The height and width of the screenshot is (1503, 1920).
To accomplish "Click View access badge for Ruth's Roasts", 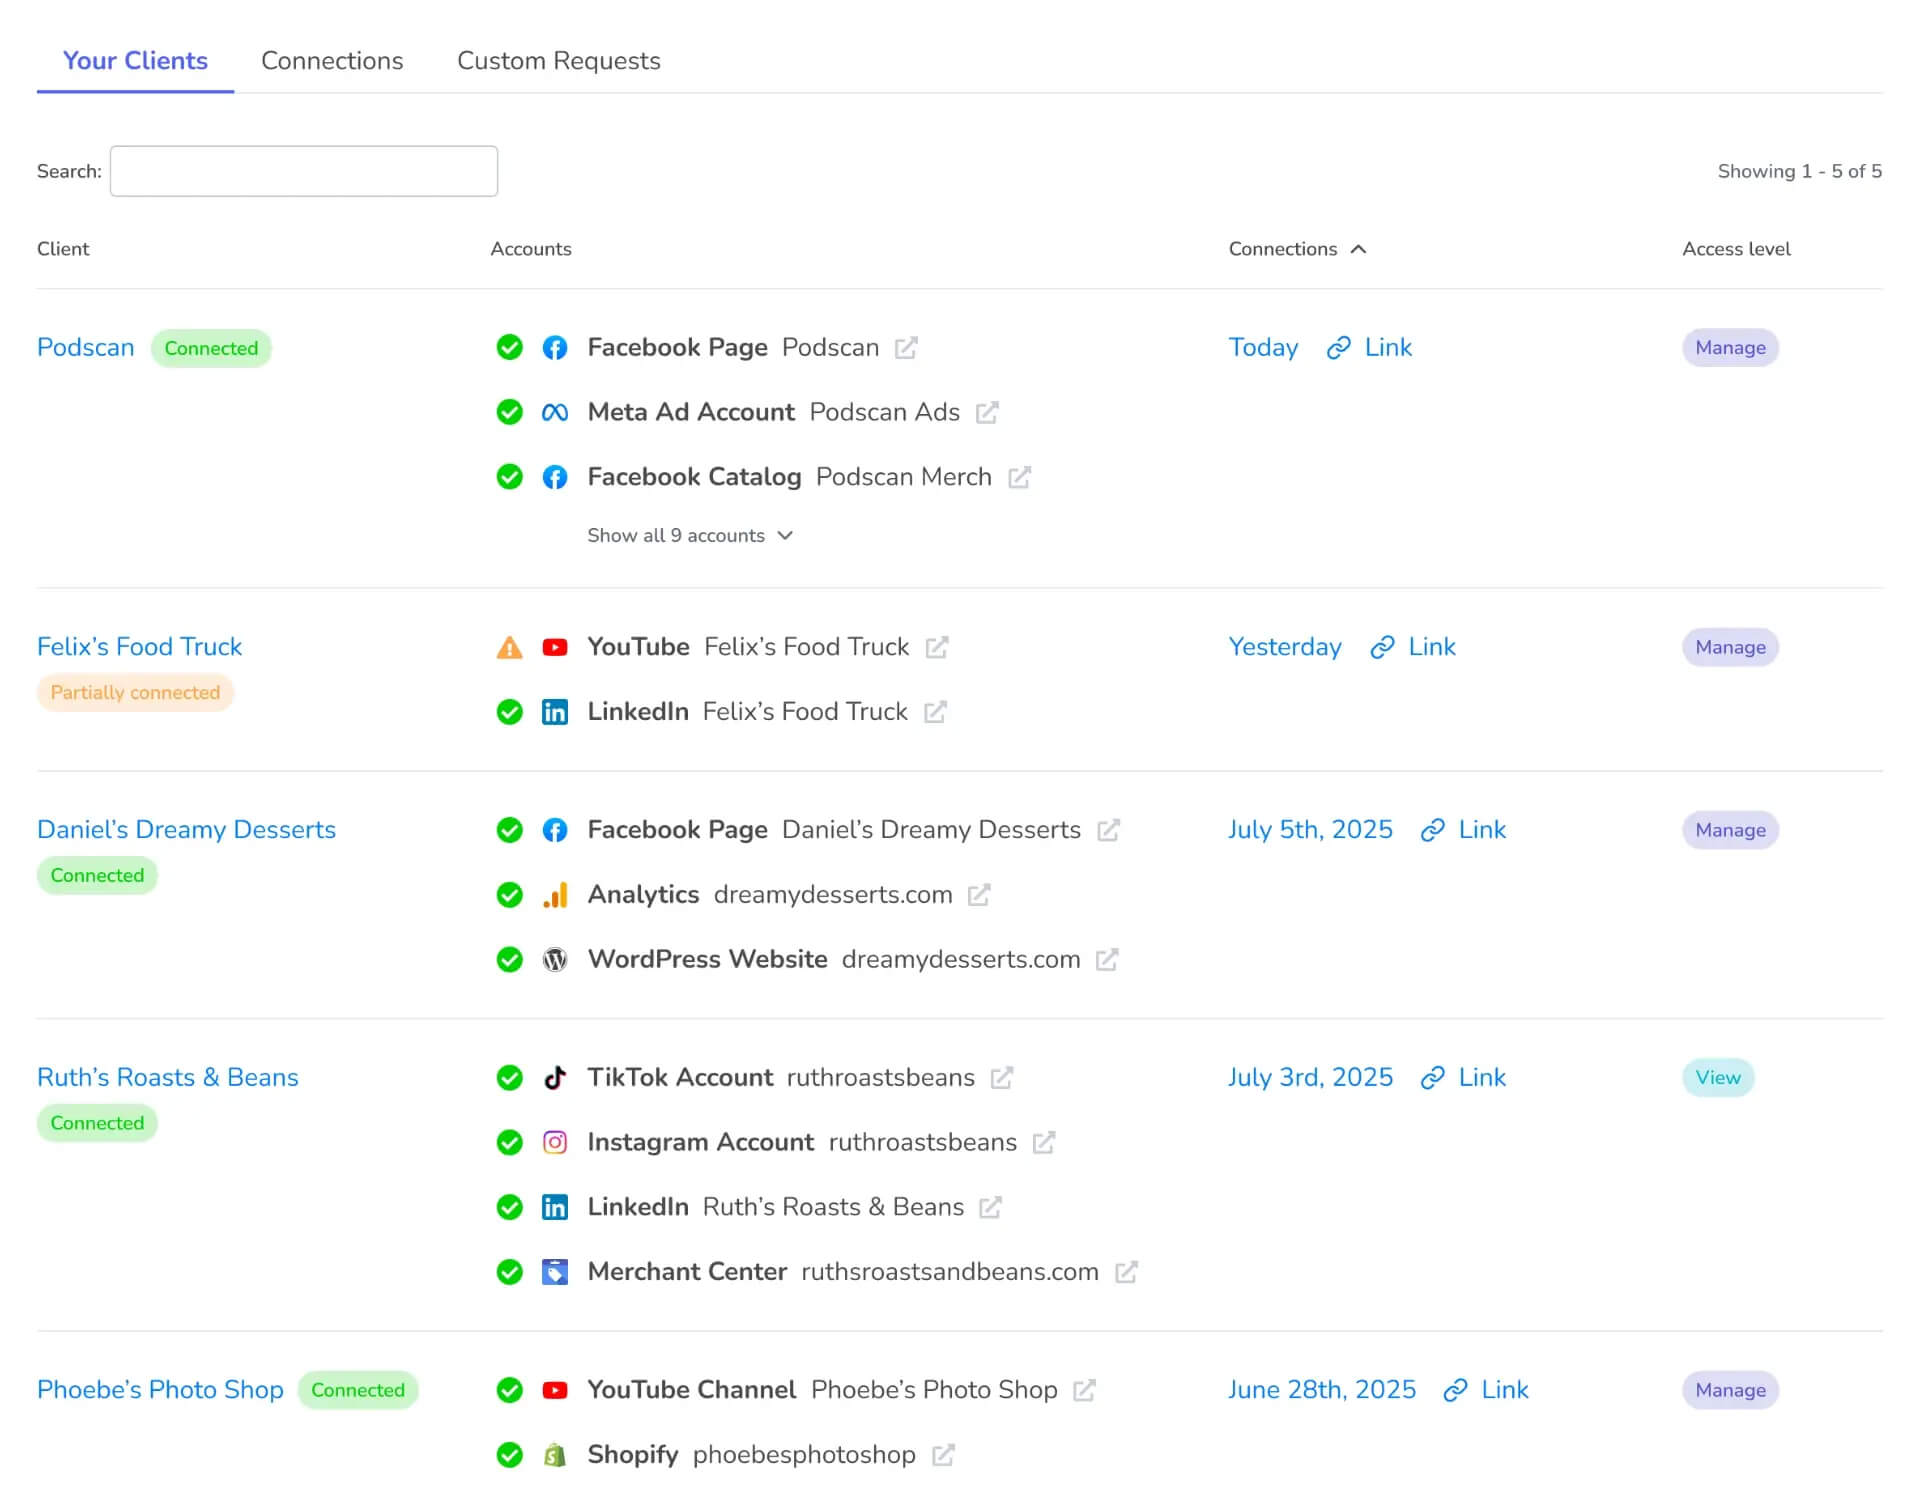I will click(1717, 1078).
